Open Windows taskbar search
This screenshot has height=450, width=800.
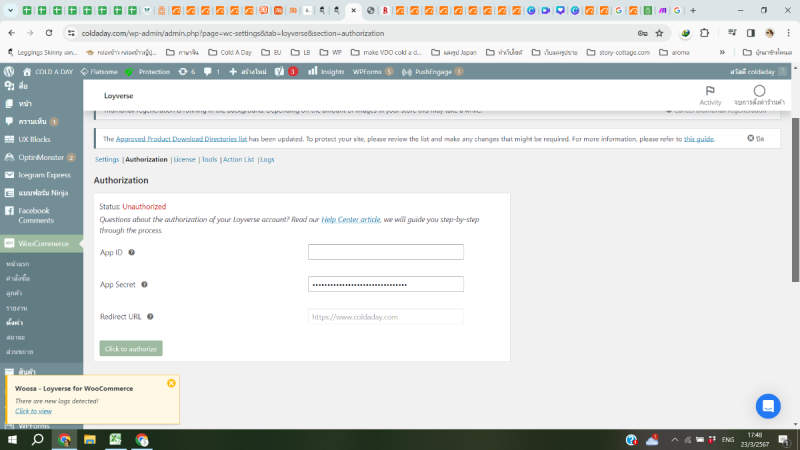37,439
